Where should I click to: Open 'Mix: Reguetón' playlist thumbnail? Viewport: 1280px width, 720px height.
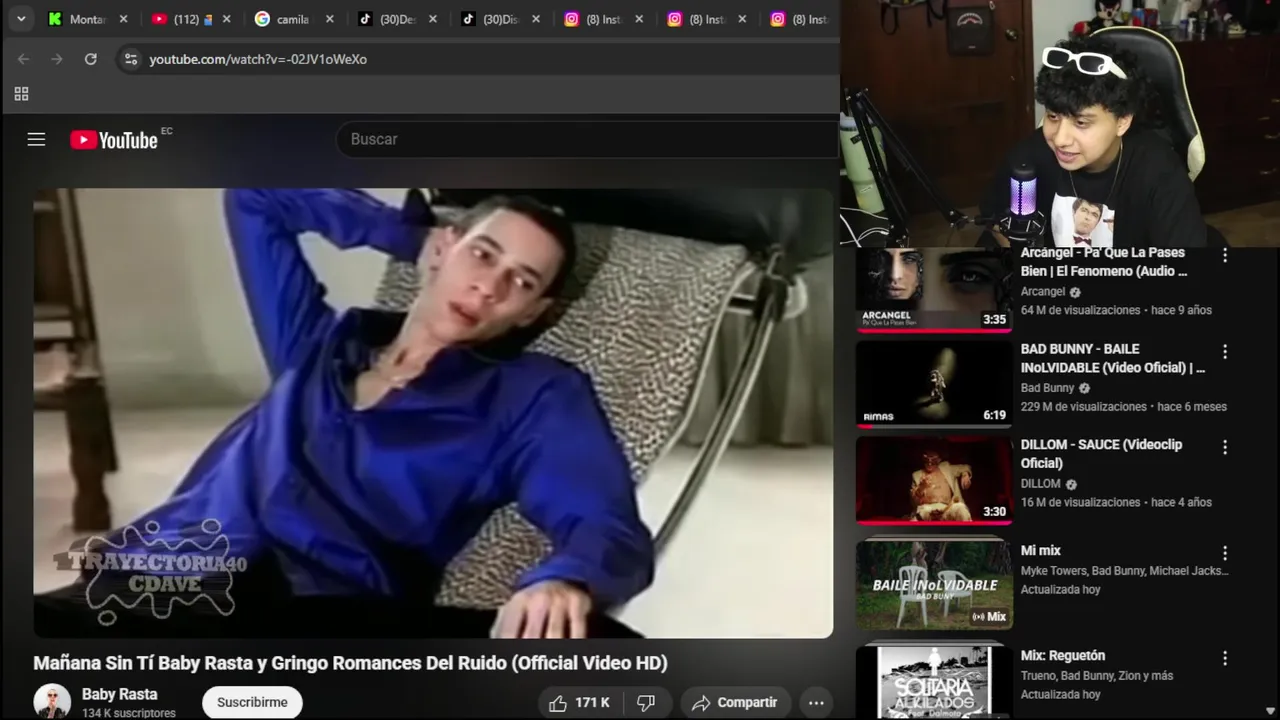934,680
